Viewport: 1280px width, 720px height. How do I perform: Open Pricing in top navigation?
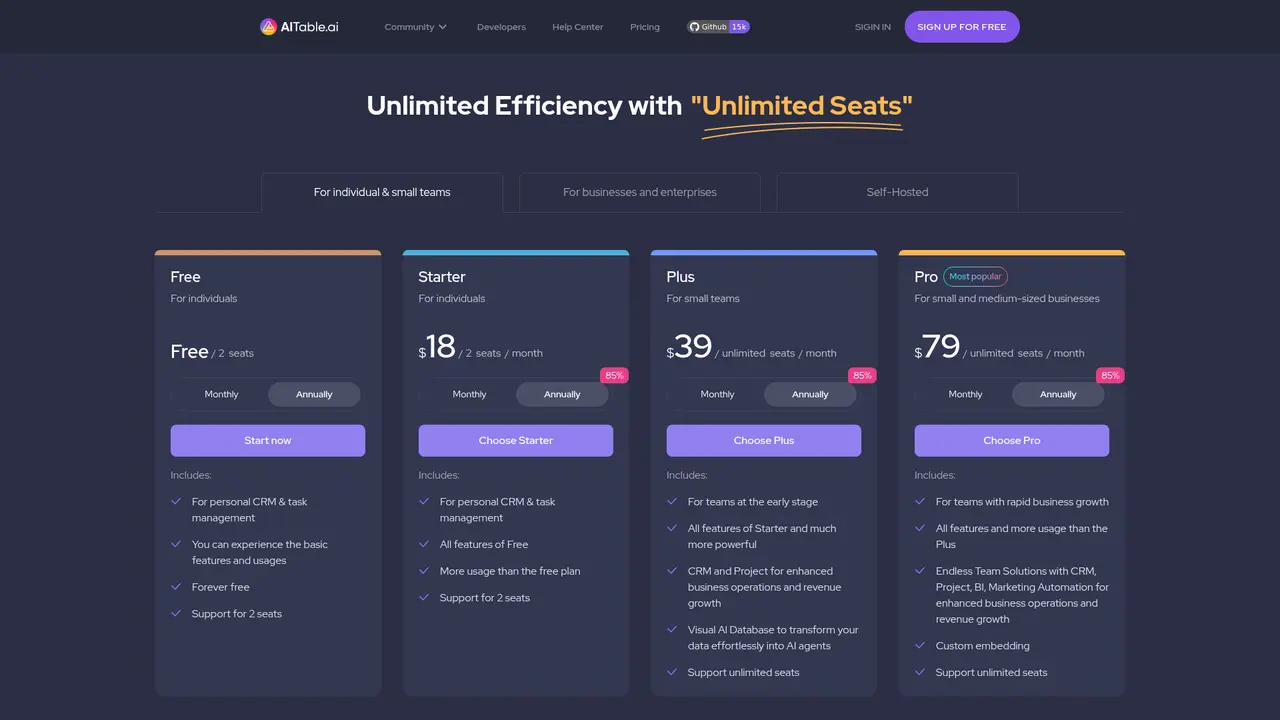645,27
